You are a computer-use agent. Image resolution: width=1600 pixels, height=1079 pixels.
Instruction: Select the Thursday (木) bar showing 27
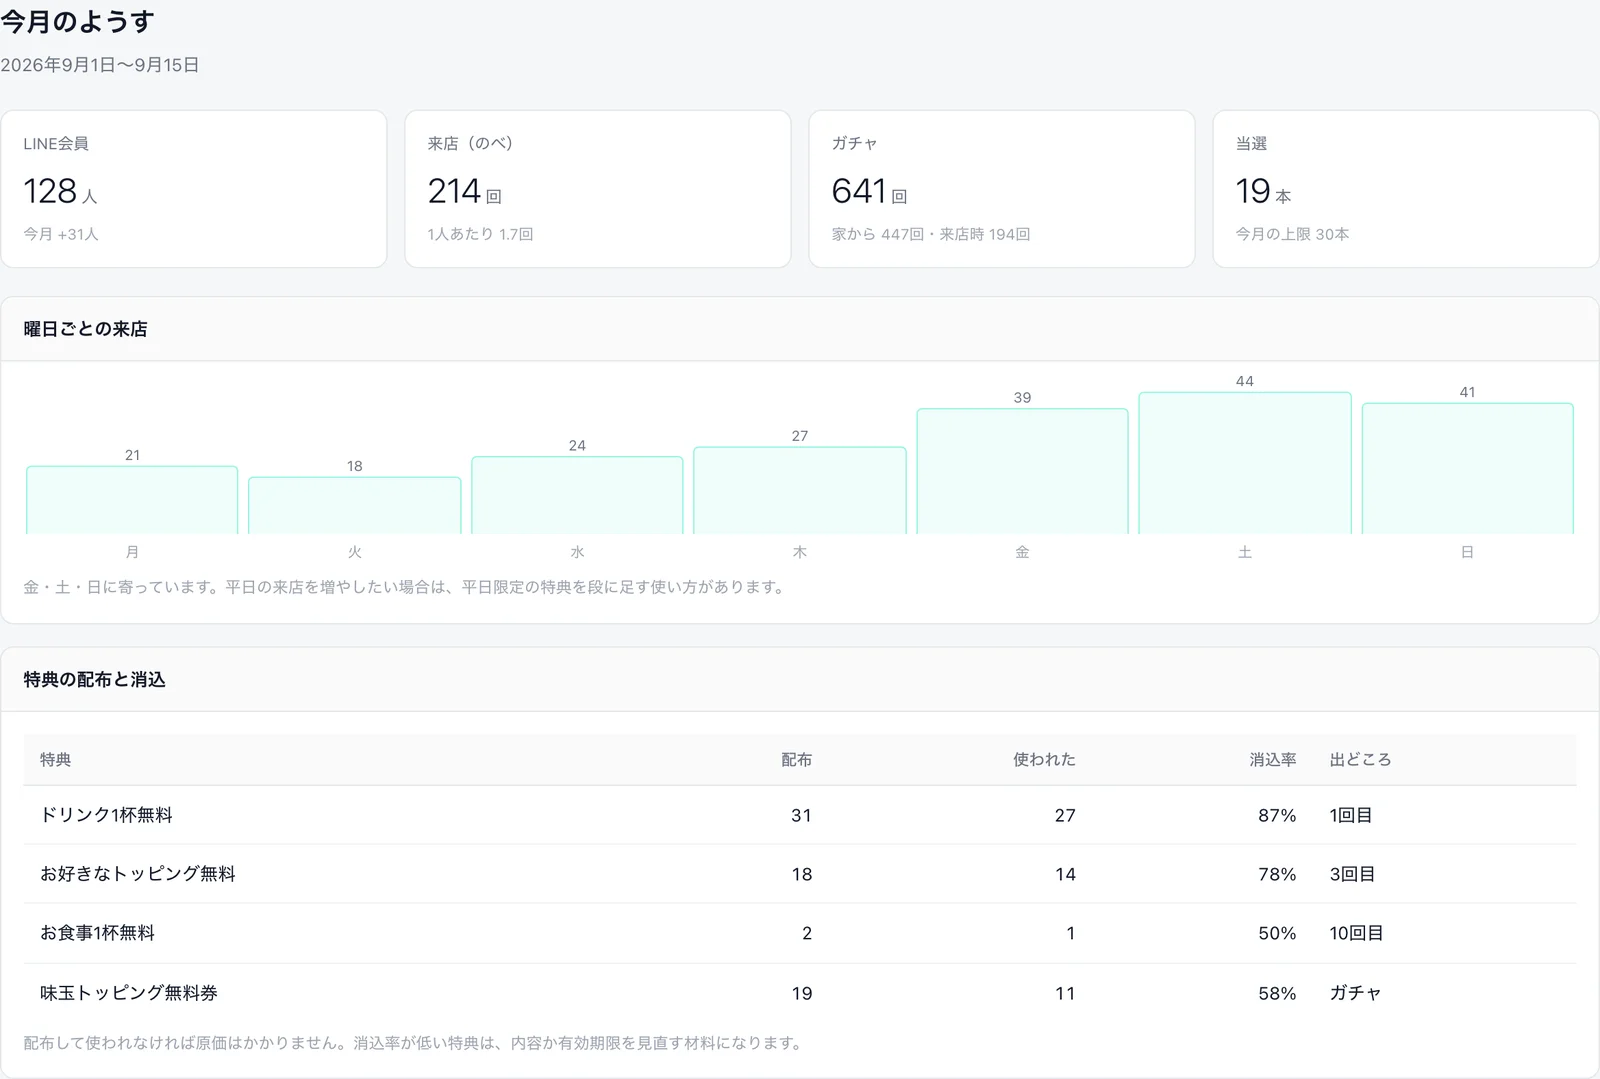point(800,490)
